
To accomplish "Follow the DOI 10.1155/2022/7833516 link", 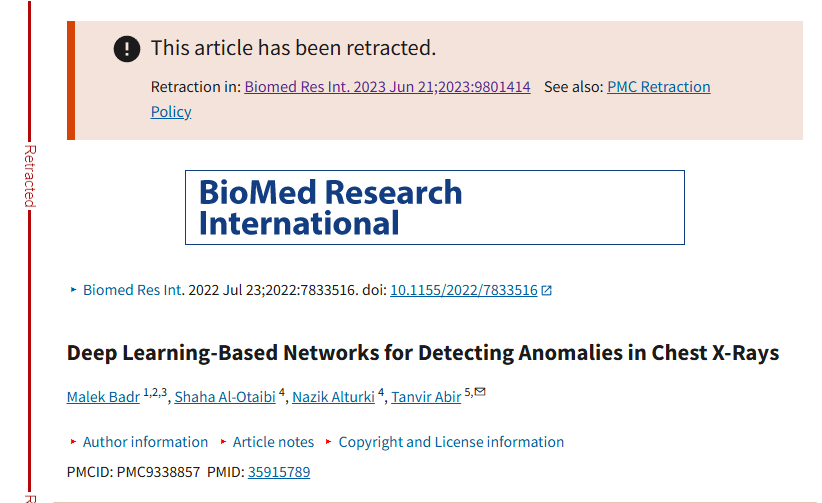I will point(463,290).
